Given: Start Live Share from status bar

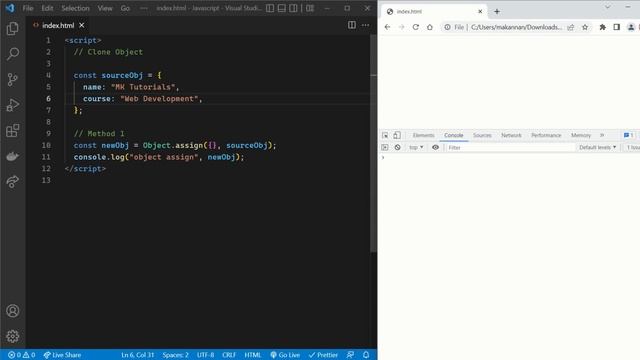Looking at the screenshot, I should (62, 355).
